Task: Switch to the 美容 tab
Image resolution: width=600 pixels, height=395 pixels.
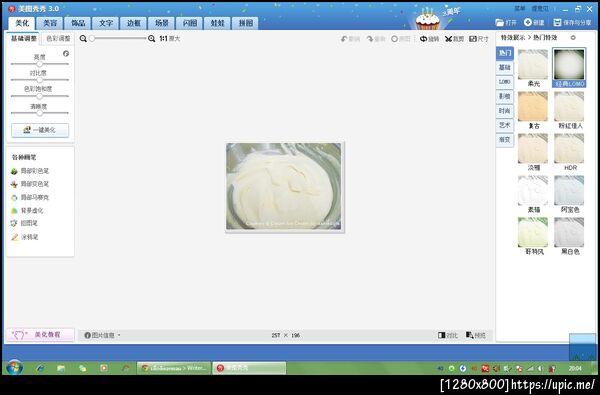Action: click(x=50, y=23)
